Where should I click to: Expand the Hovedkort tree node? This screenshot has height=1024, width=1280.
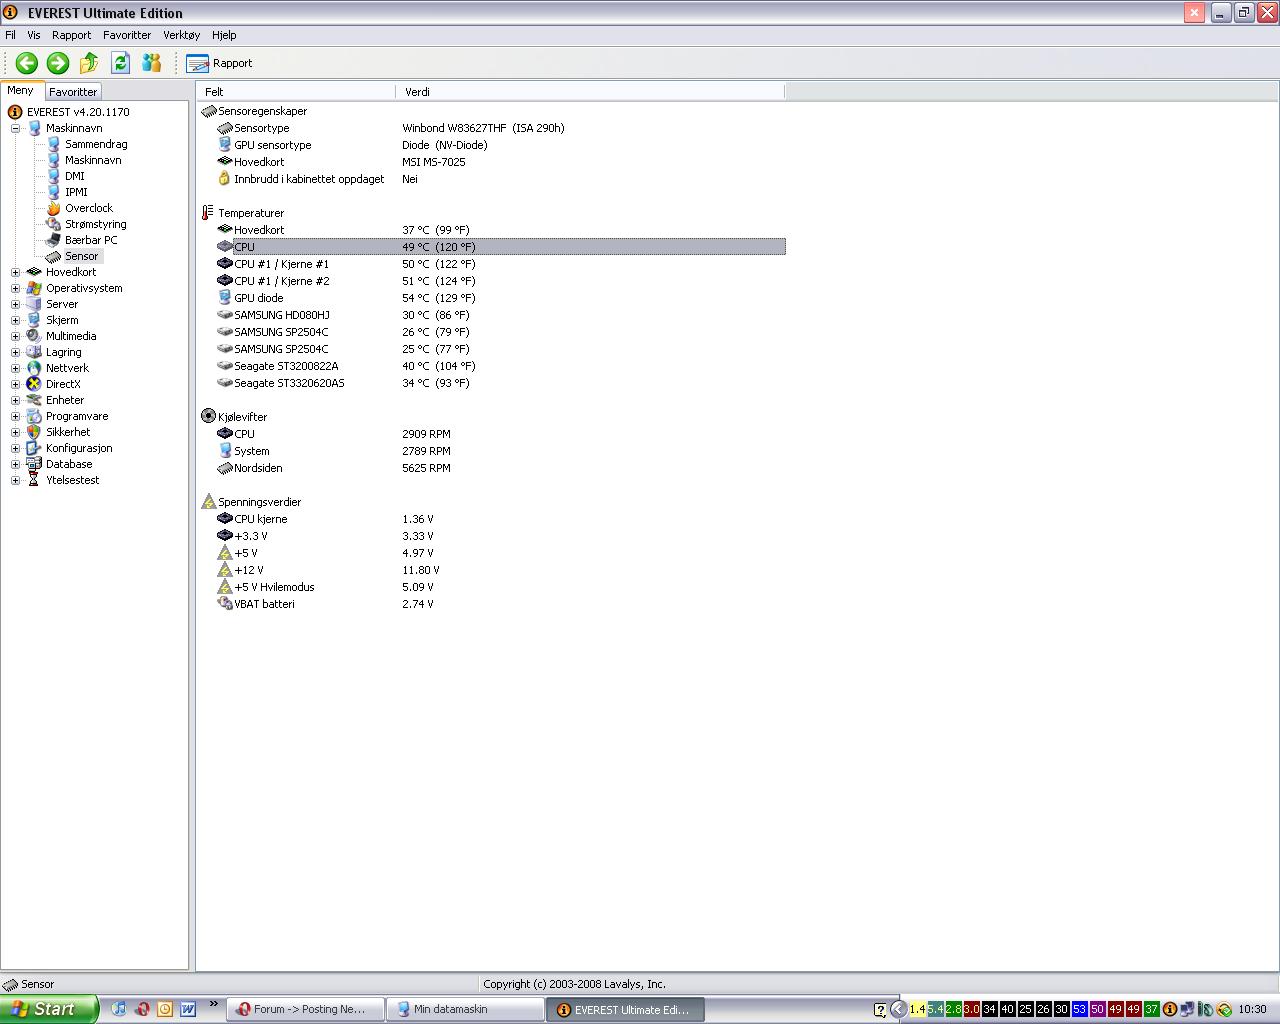[x=15, y=272]
